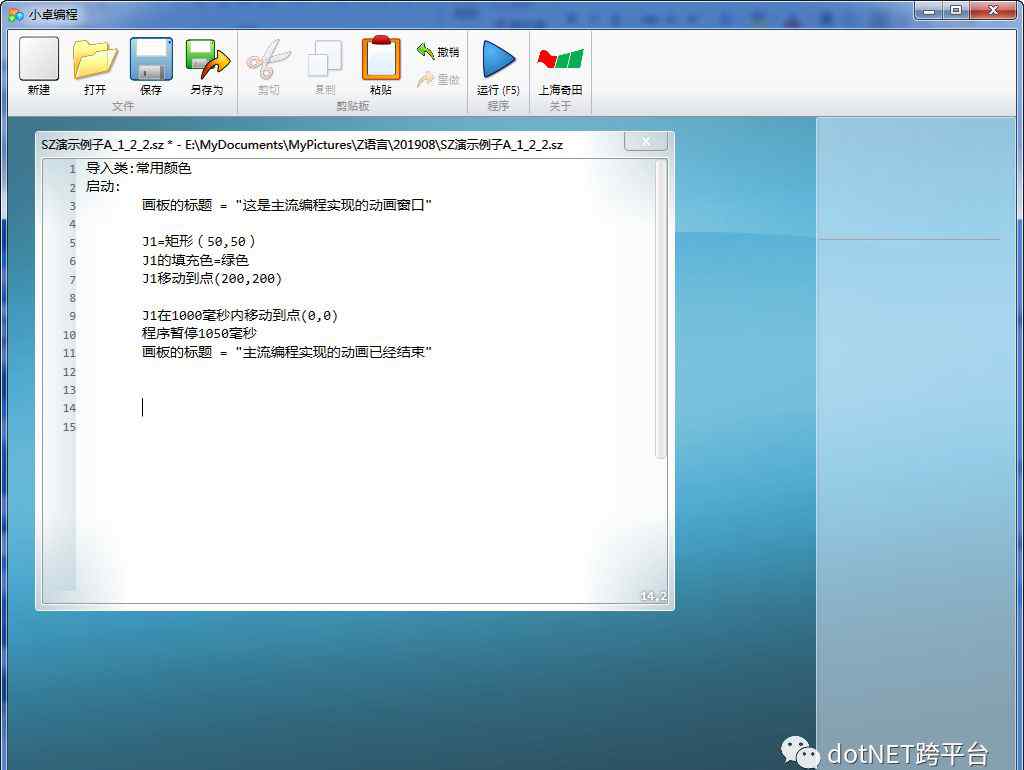Close the 小卓编程 application window

pyautogui.click(x=993, y=10)
